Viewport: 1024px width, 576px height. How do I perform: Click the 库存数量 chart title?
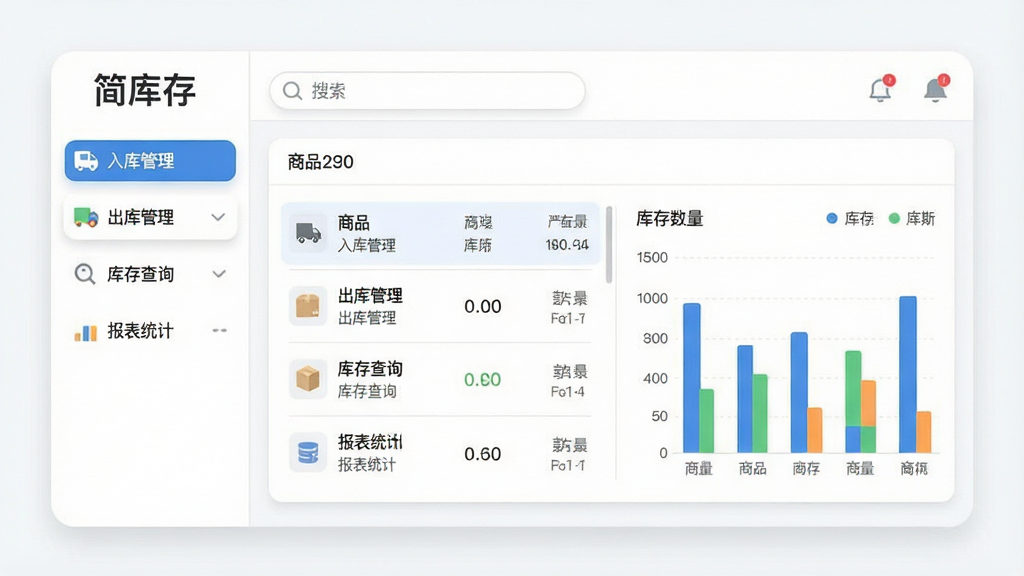tap(669, 219)
